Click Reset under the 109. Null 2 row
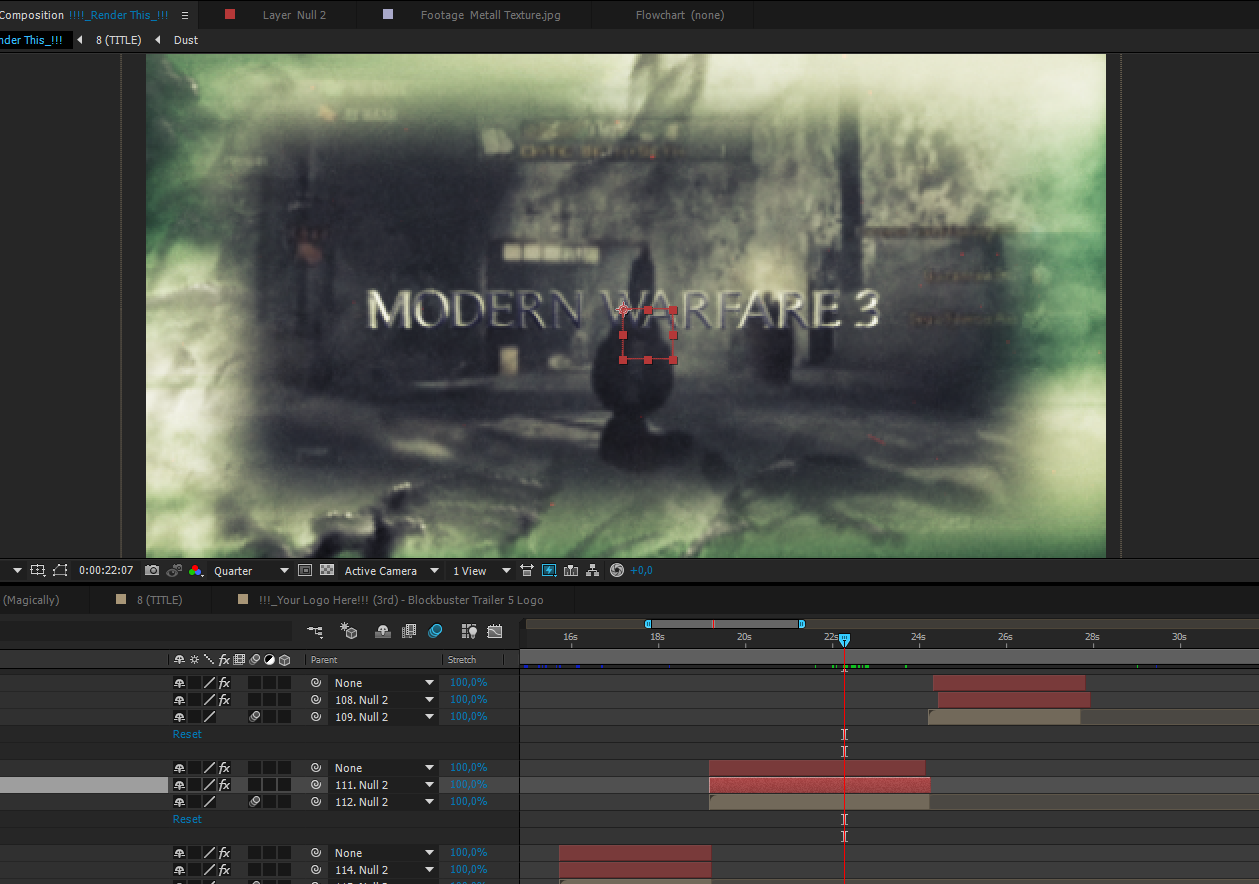The width and height of the screenshot is (1259, 884). [x=187, y=734]
